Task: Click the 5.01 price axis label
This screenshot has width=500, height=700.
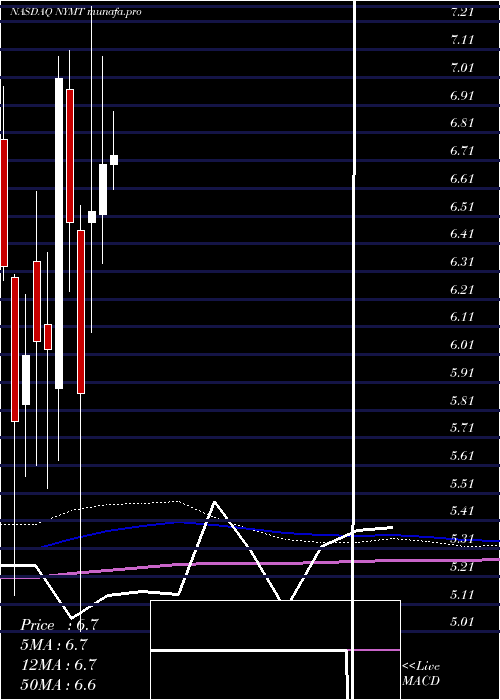Action: (462, 622)
